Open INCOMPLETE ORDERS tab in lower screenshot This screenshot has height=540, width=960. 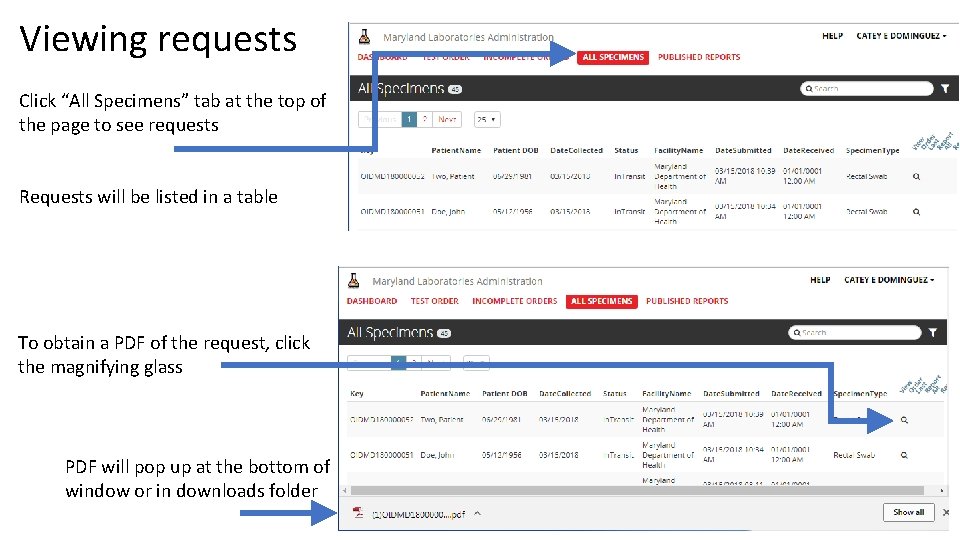coord(514,301)
